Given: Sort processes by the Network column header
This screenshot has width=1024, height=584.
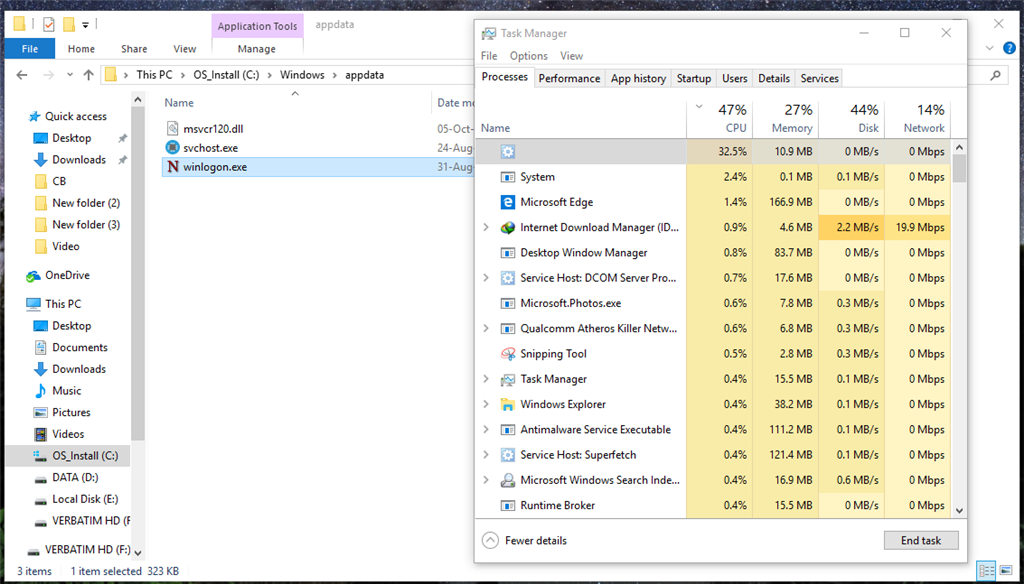Looking at the screenshot, I should (x=918, y=119).
